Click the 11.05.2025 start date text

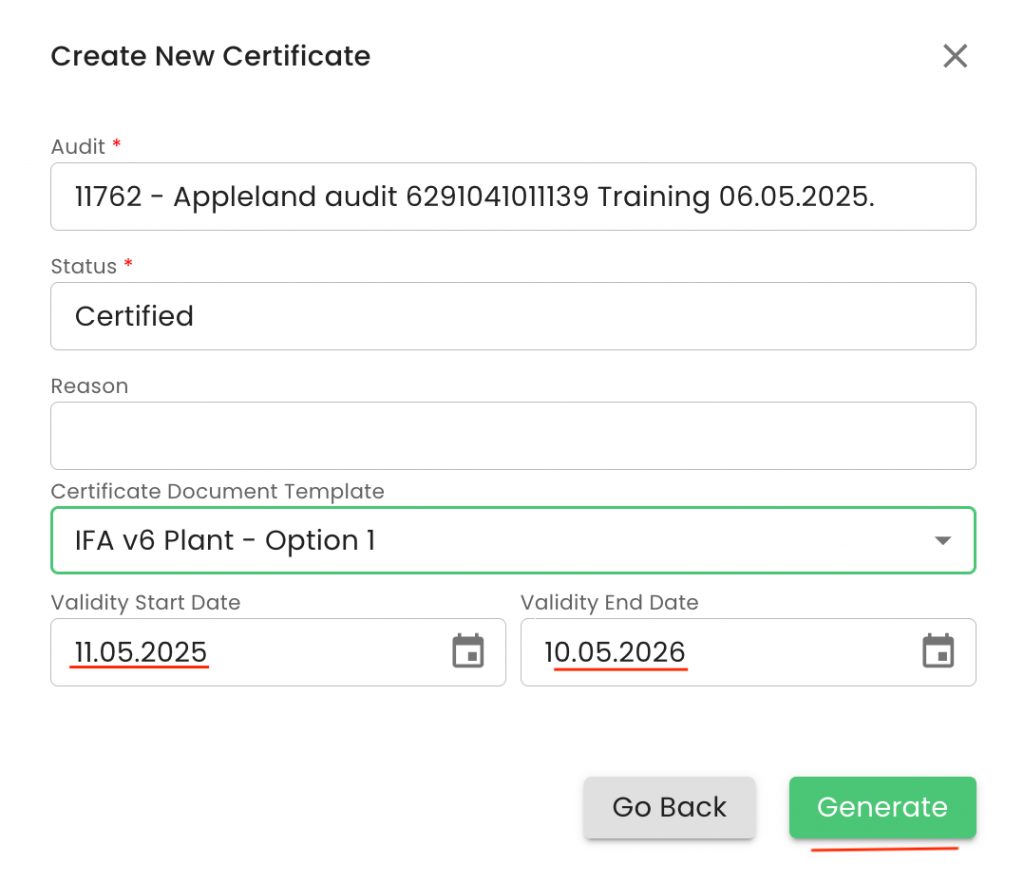pos(141,652)
